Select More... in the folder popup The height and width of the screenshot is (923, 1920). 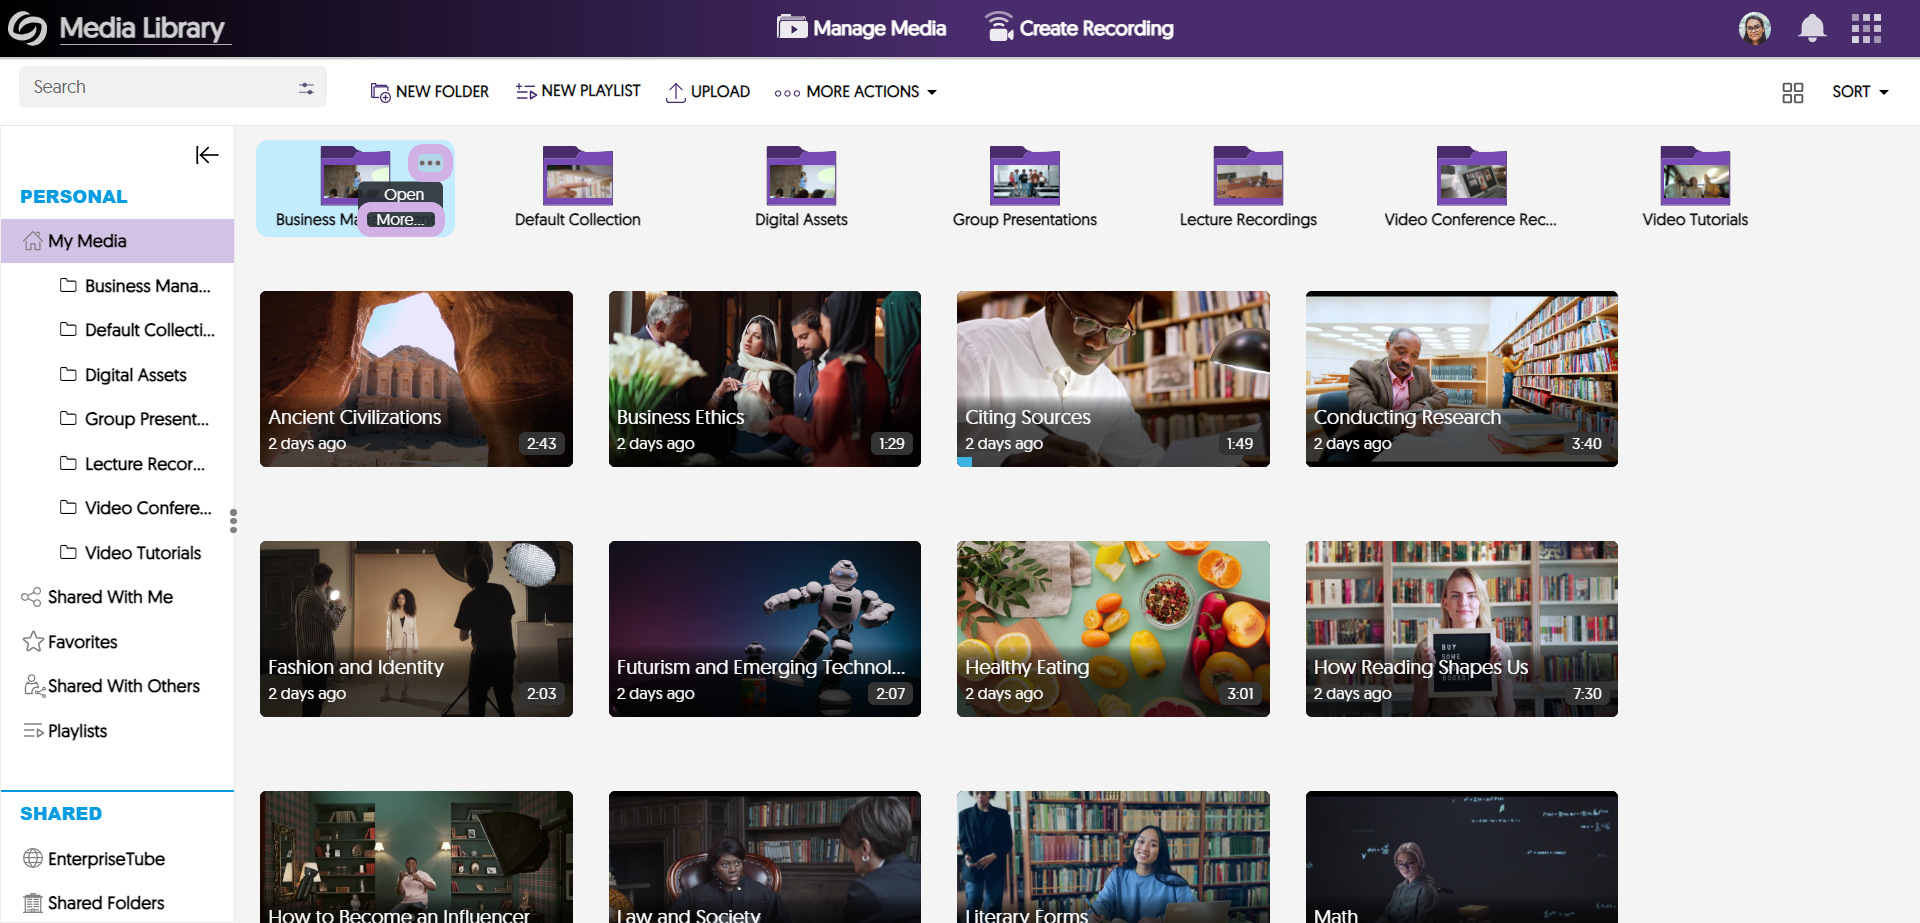point(401,220)
